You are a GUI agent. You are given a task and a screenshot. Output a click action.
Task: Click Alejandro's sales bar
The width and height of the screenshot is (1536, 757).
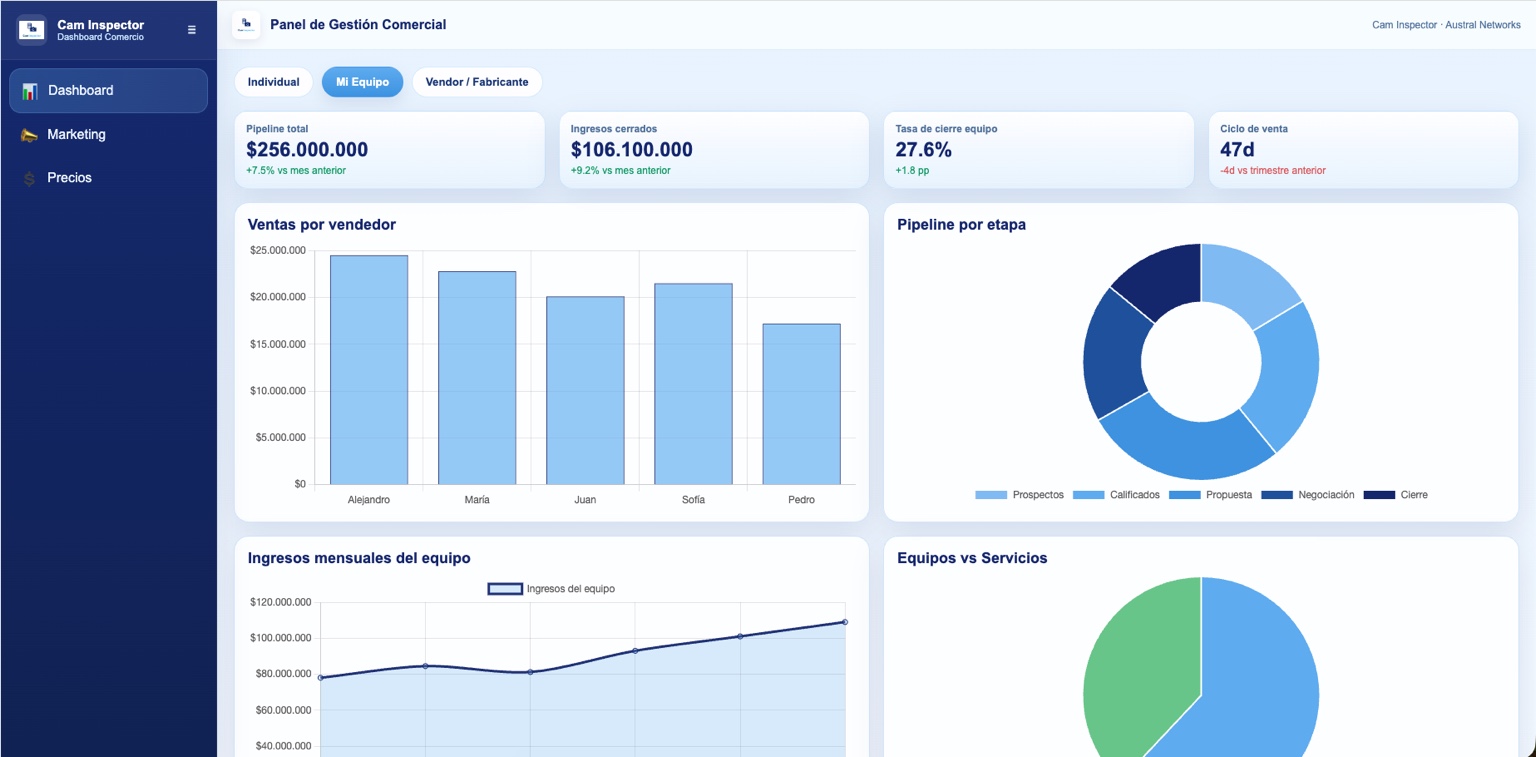369,370
